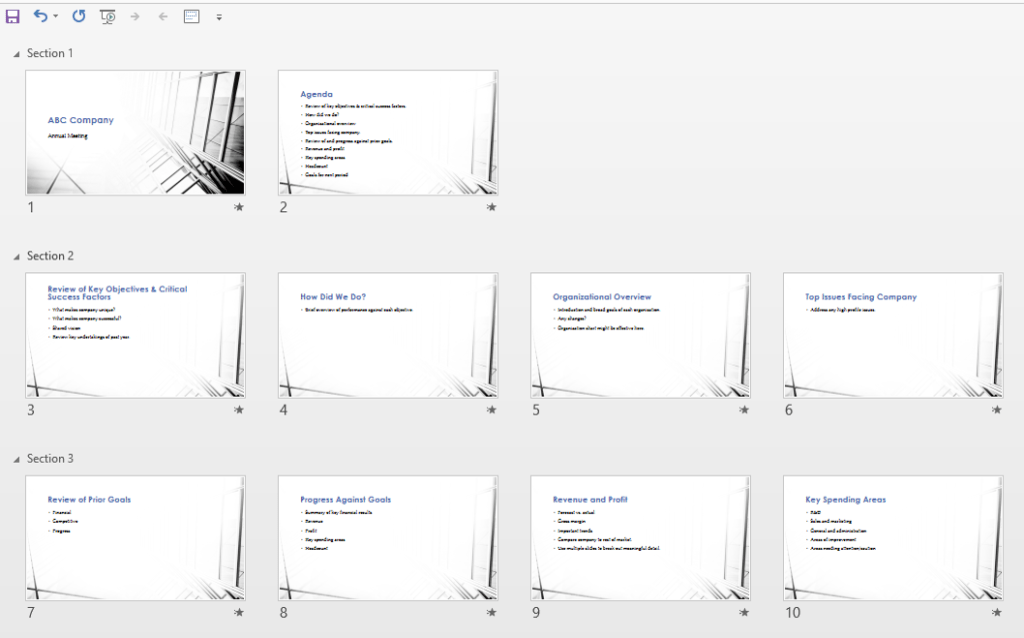1024x638 pixels.
Task: Click the Save icon
Action: pos(12,16)
